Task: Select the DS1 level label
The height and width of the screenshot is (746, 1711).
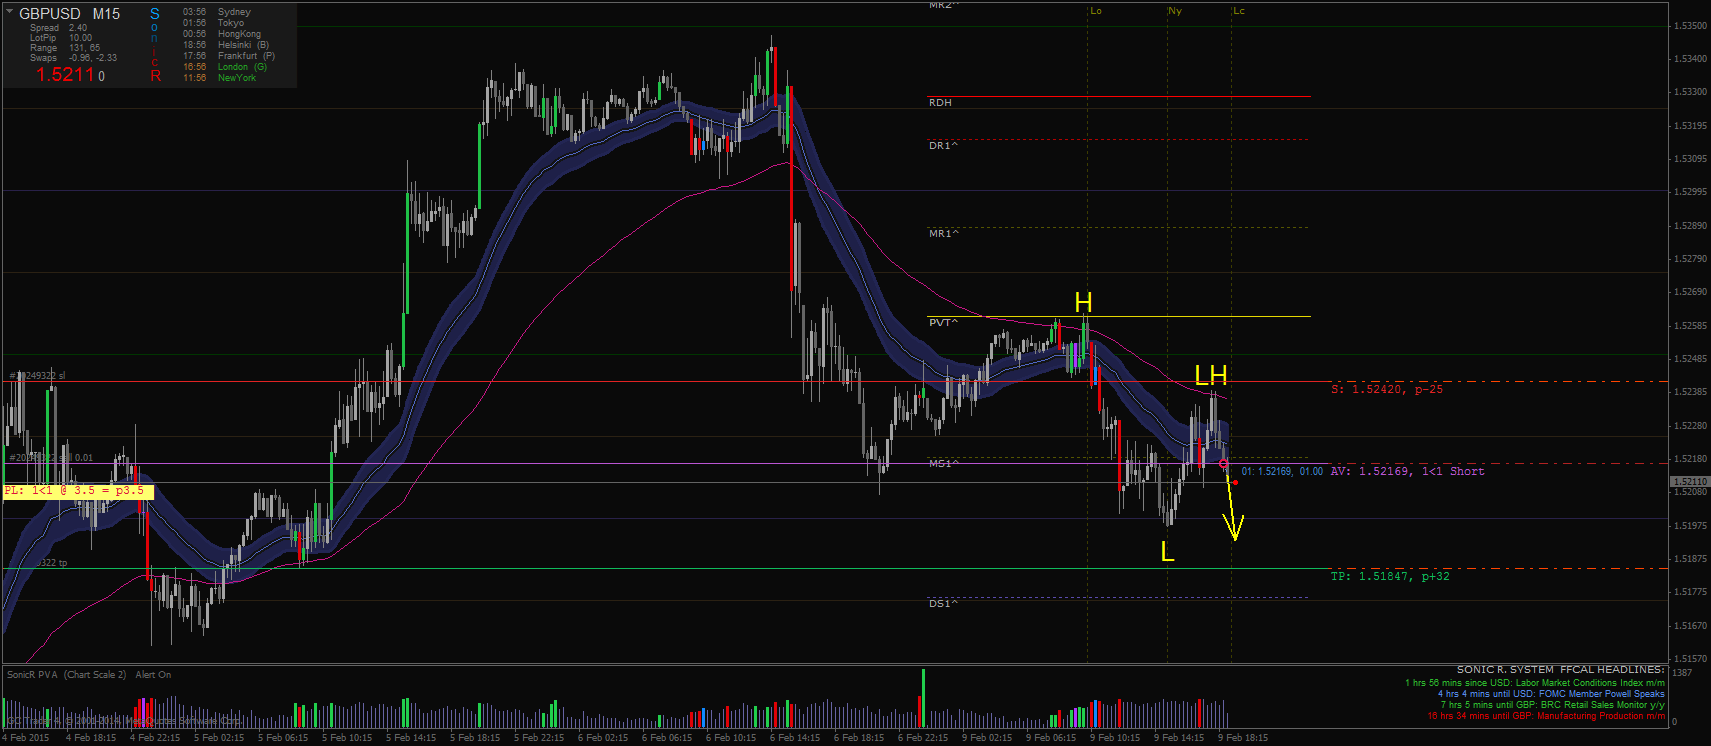Action: [943, 604]
